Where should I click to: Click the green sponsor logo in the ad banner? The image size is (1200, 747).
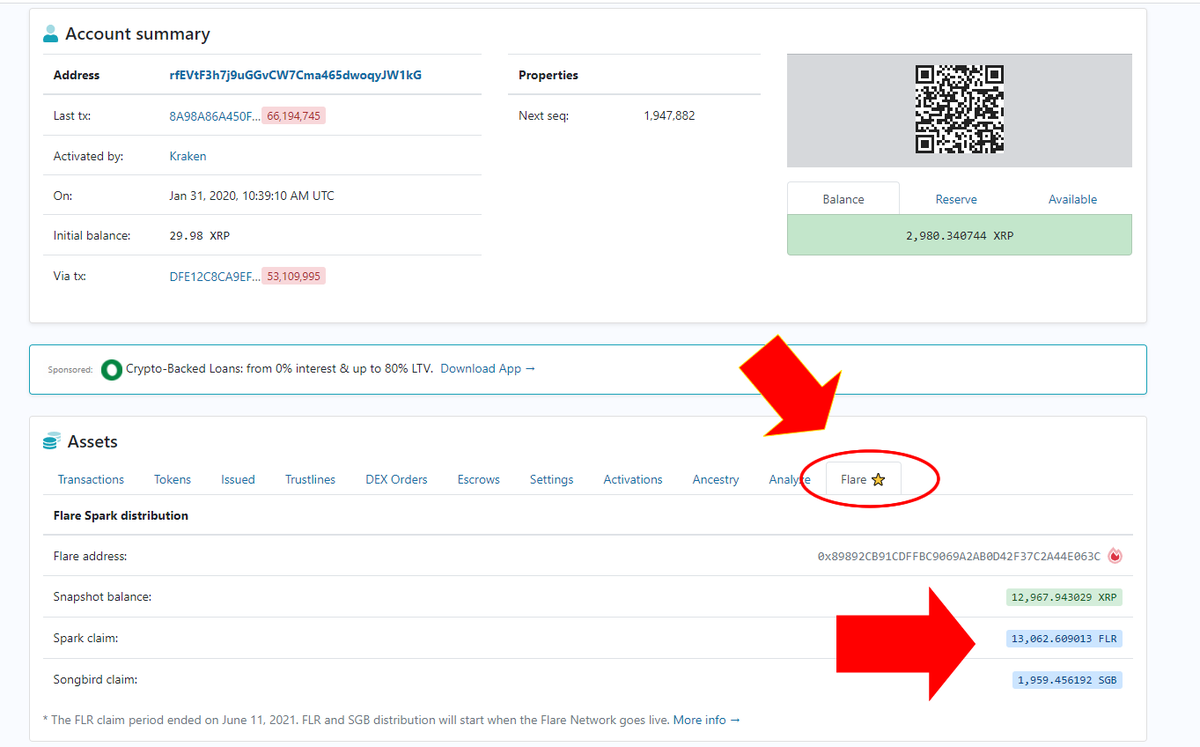tap(111, 368)
